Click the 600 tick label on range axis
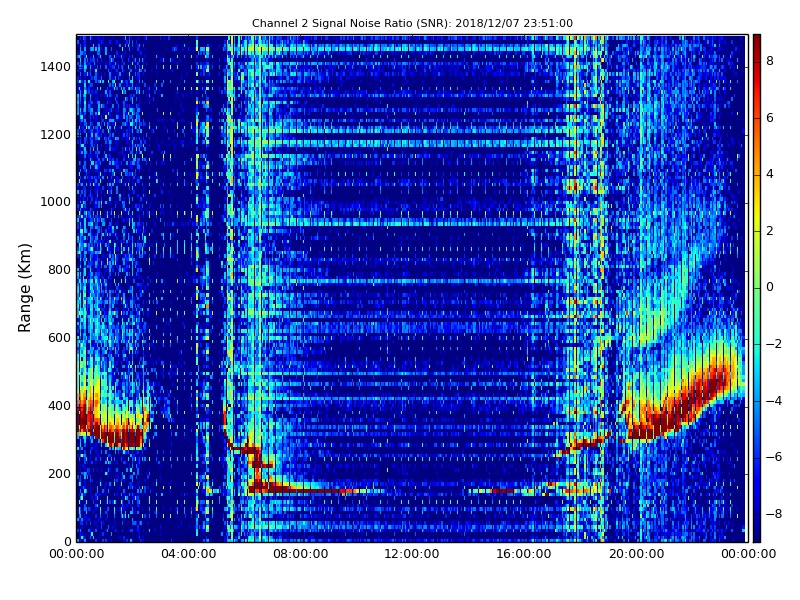Image resolution: width=800 pixels, height=600 pixels. pos(59,338)
